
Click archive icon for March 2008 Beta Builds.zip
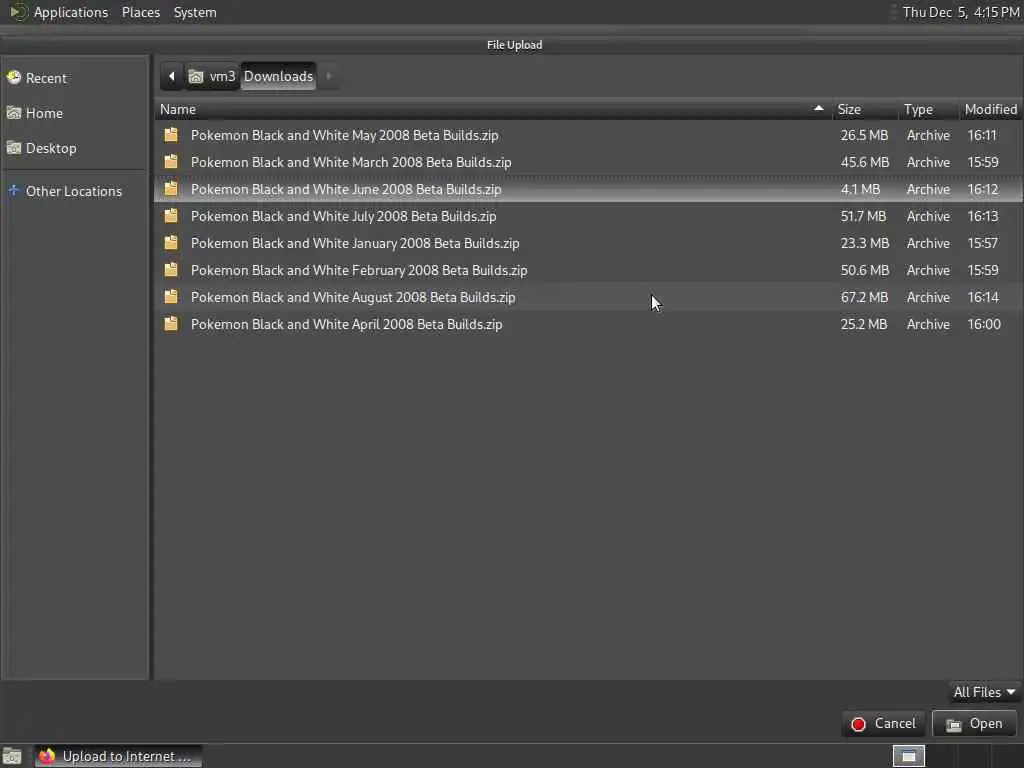point(171,162)
